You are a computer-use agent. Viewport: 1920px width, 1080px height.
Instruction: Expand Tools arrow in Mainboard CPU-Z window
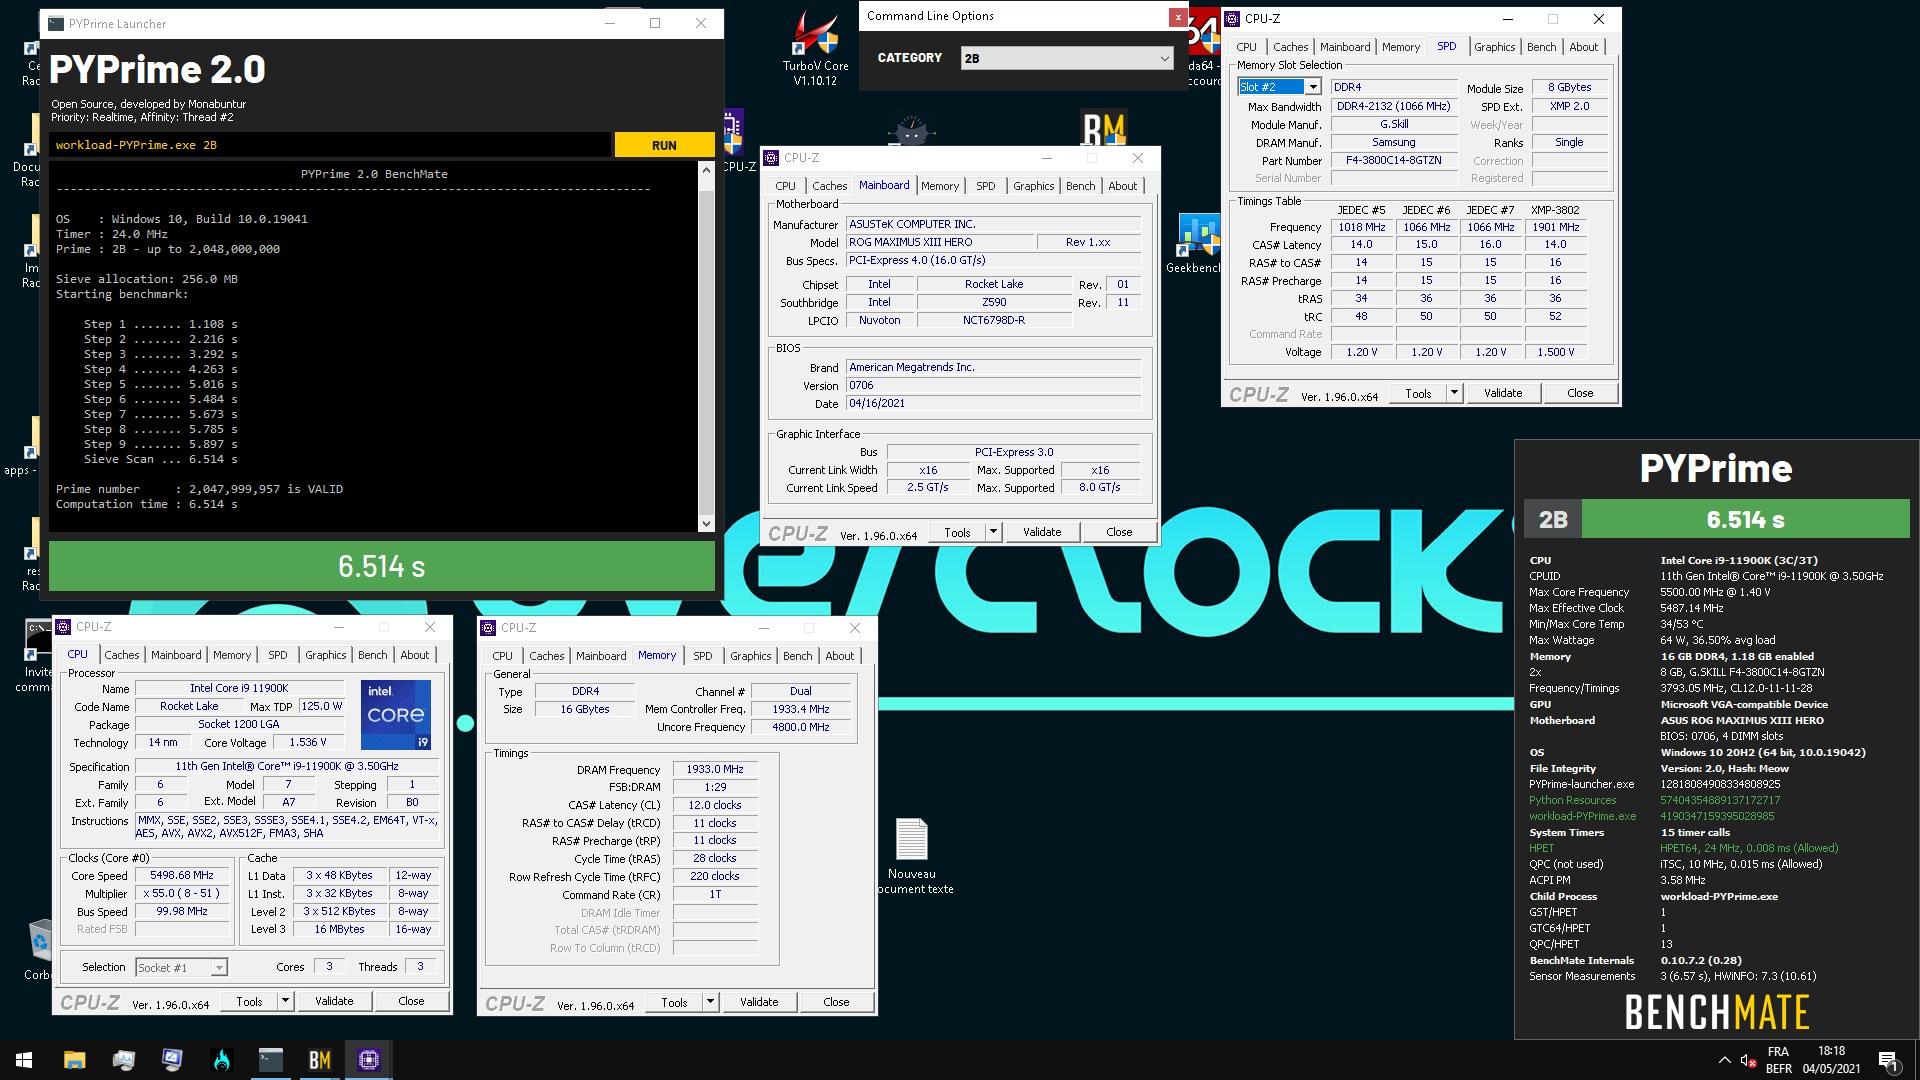[994, 532]
